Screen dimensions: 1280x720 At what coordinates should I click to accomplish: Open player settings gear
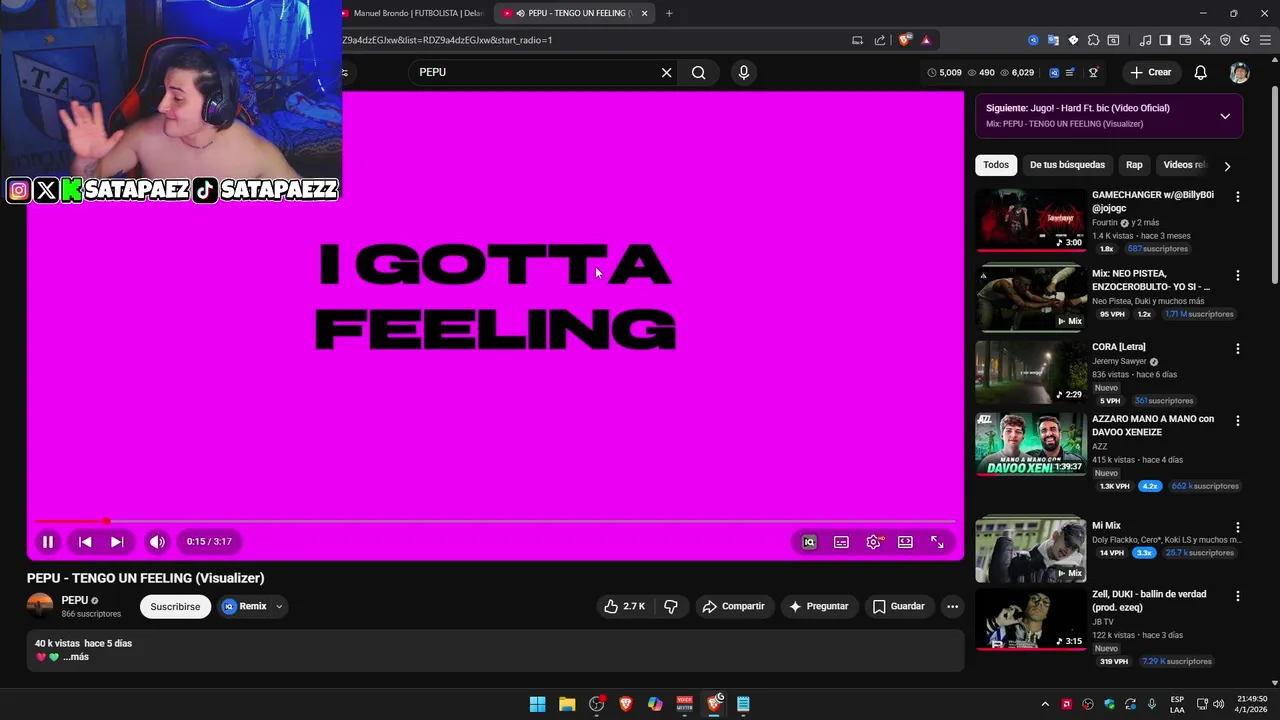click(873, 542)
